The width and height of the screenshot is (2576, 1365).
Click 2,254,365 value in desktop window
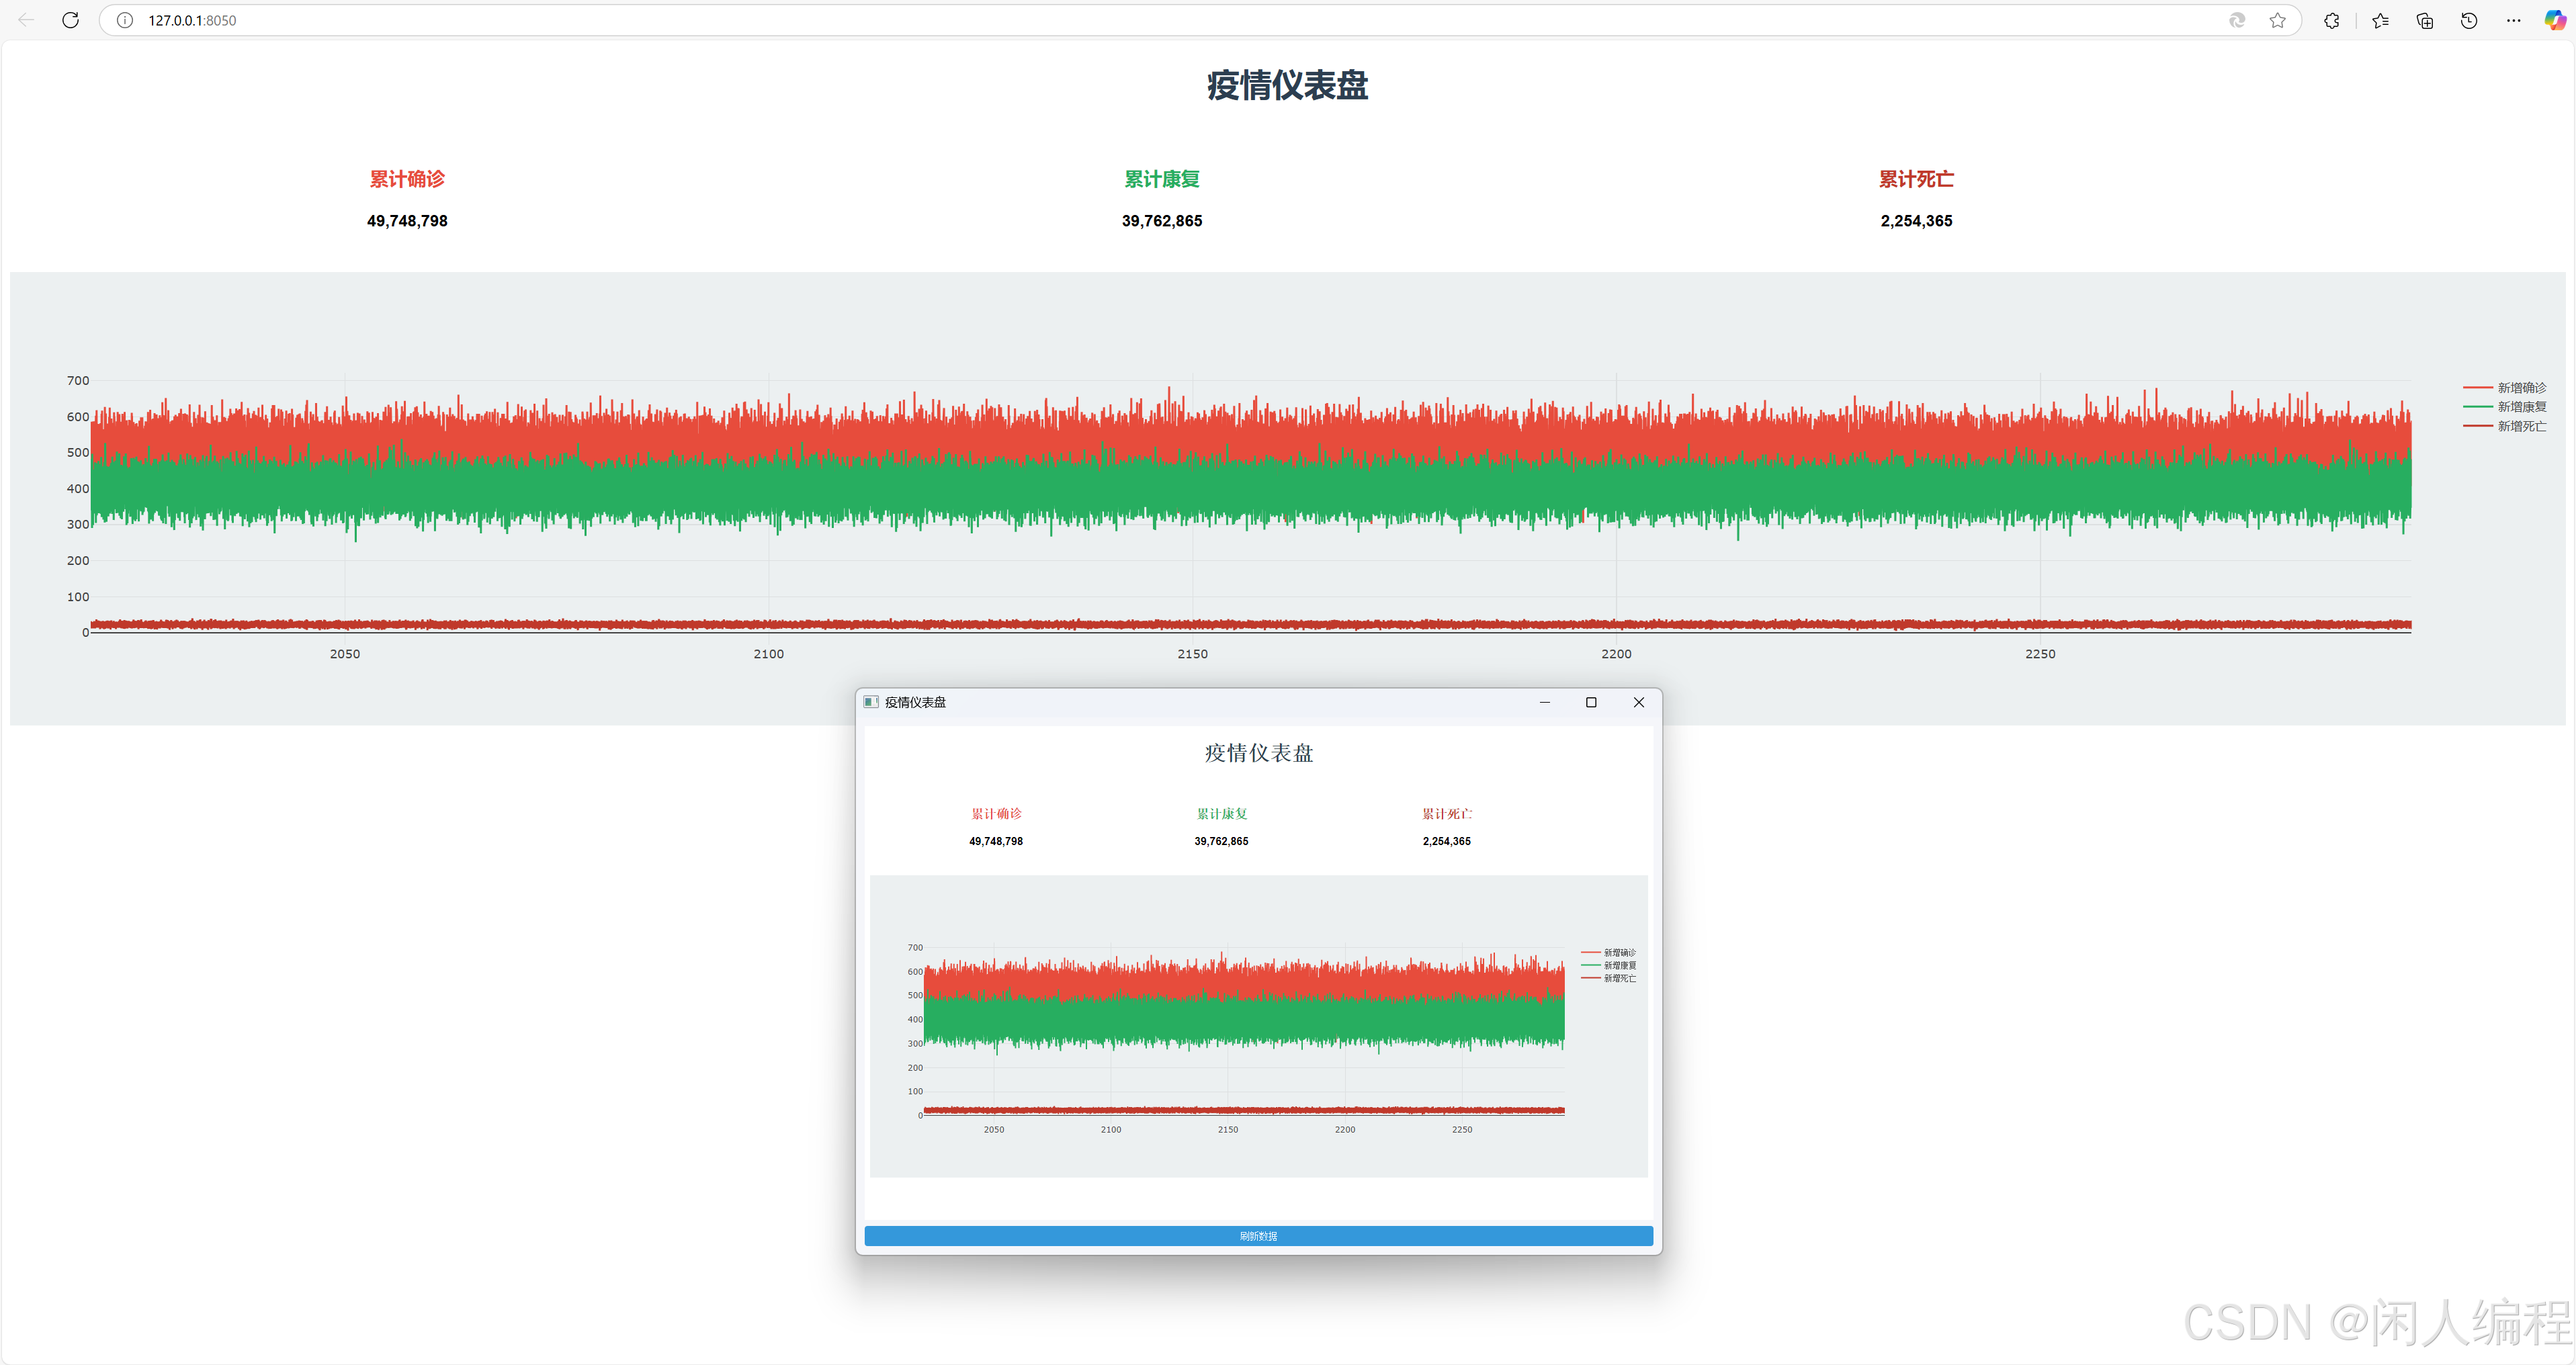click(x=1447, y=841)
